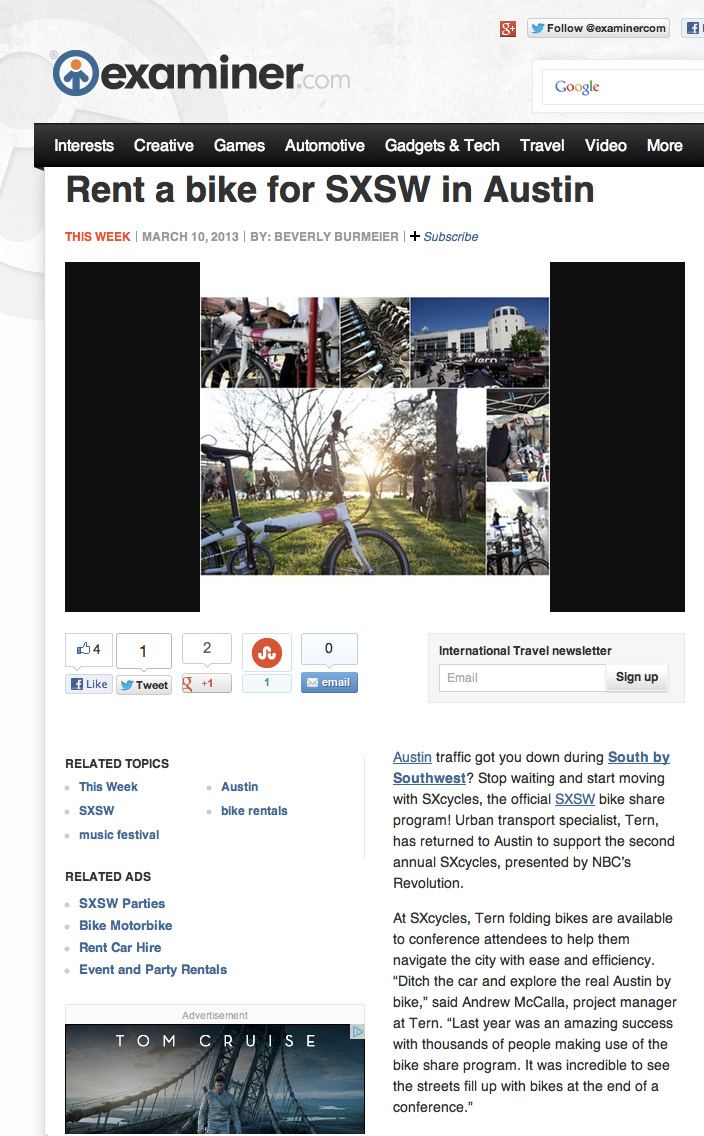Open the This Week related topic
704x1136 pixels.
pos(108,787)
